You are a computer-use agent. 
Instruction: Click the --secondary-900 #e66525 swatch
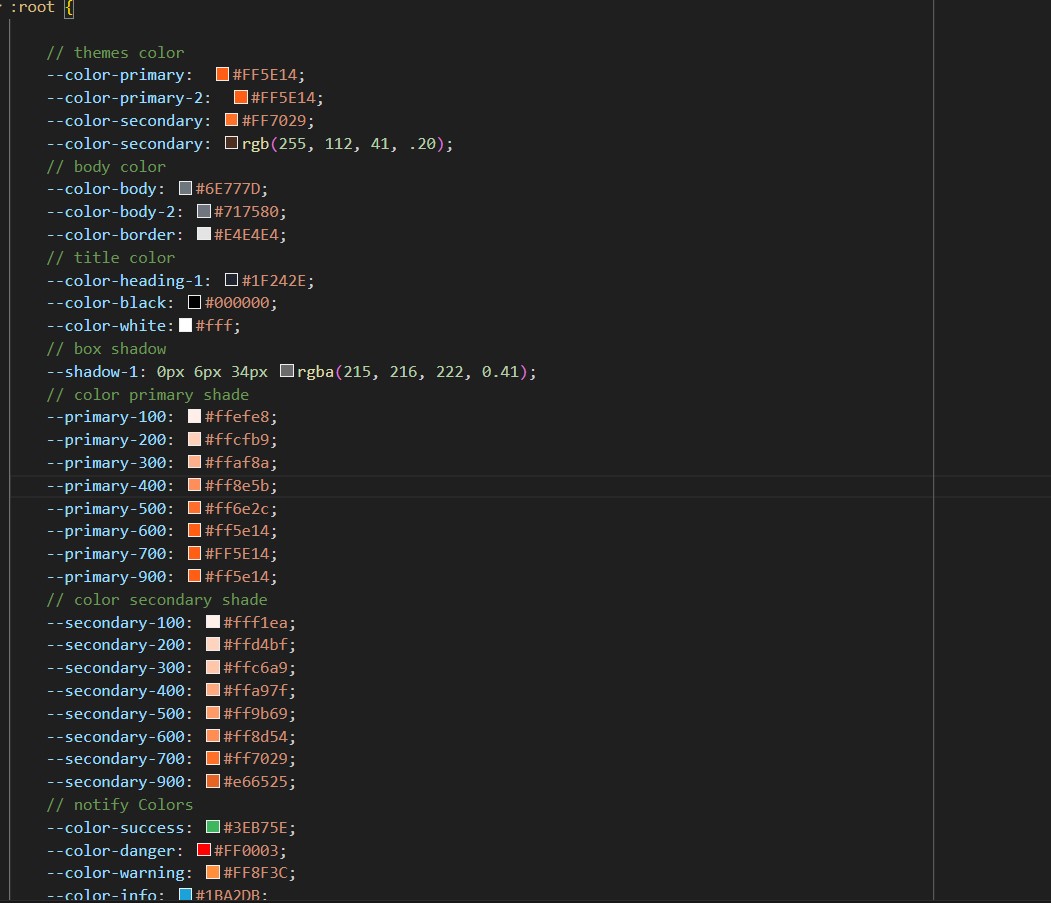[213, 782]
